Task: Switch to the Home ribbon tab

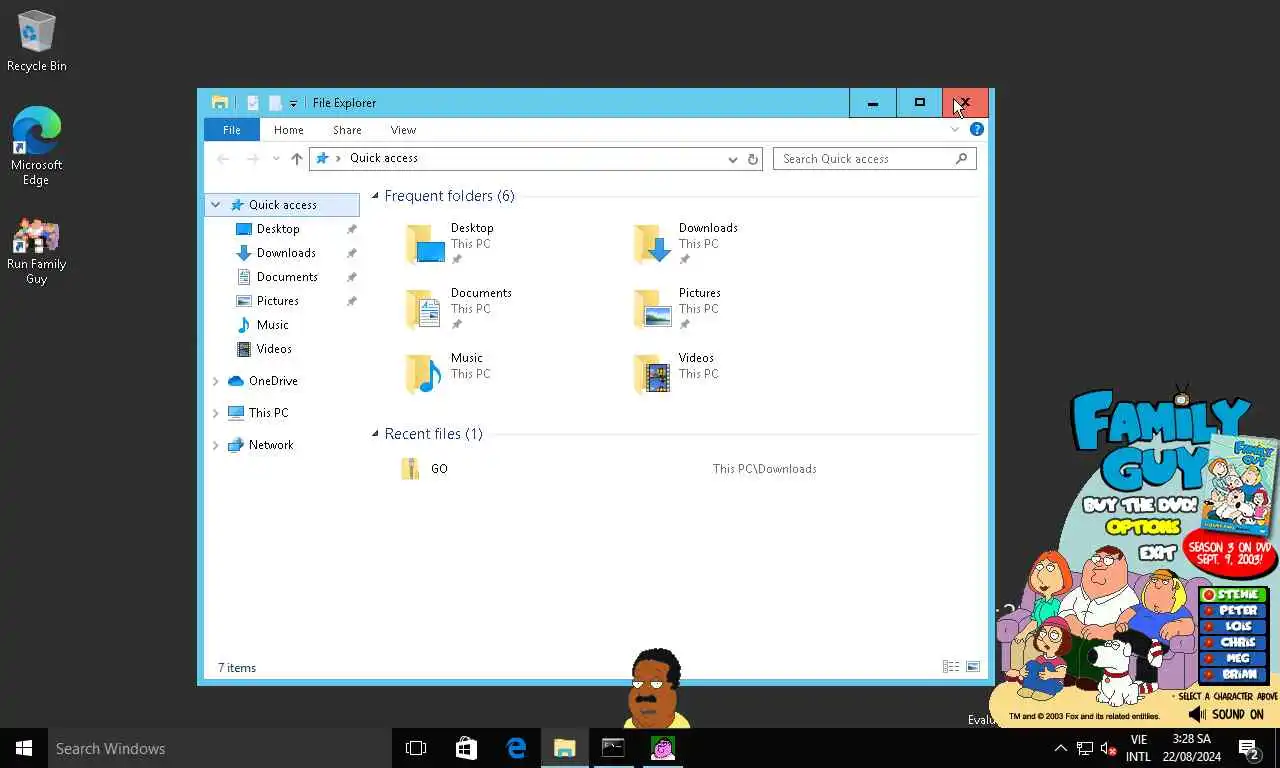Action: [x=289, y=130]
